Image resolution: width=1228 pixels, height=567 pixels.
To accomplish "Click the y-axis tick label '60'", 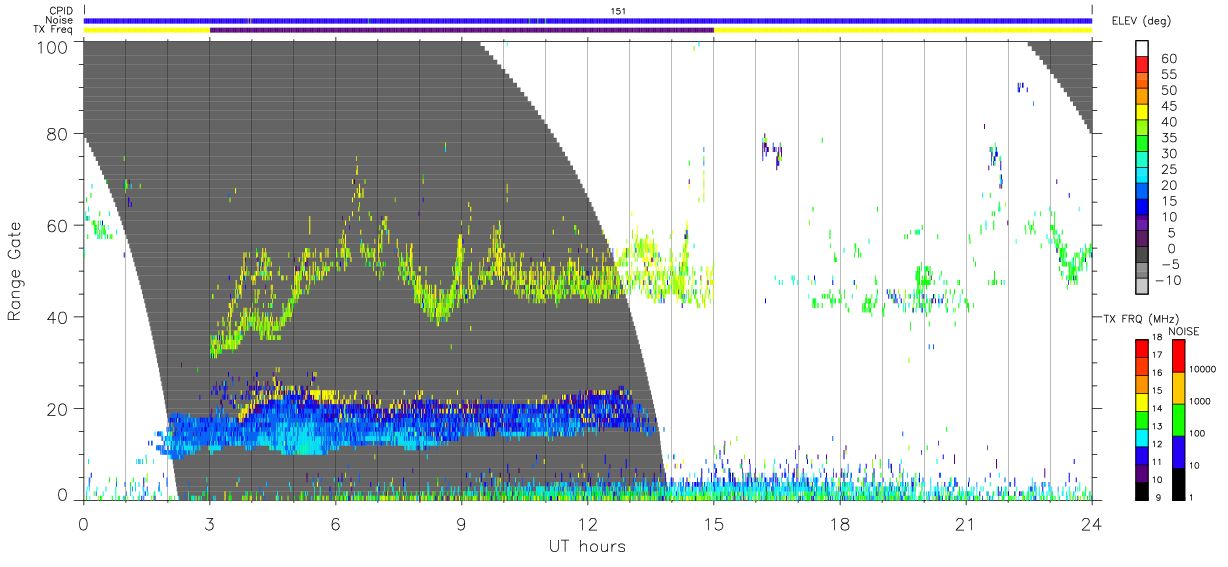I will coord(58,225).
